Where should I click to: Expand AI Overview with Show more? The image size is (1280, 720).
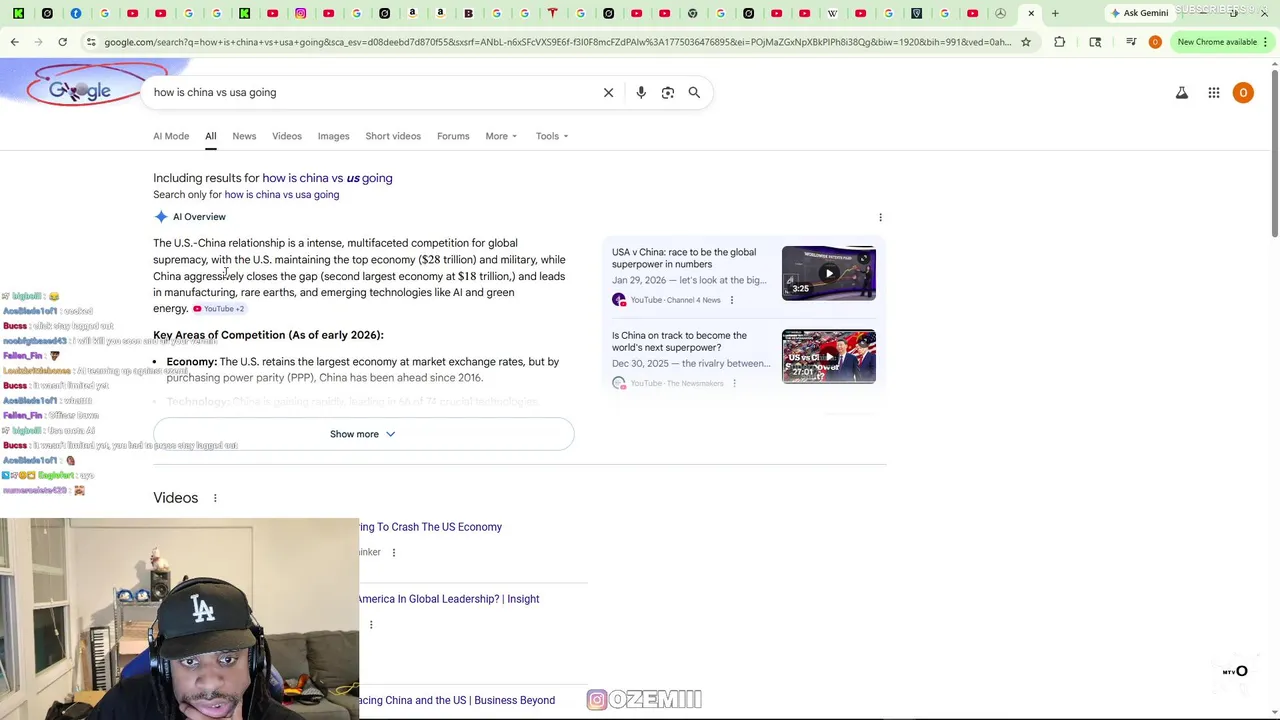coord(363,434)
